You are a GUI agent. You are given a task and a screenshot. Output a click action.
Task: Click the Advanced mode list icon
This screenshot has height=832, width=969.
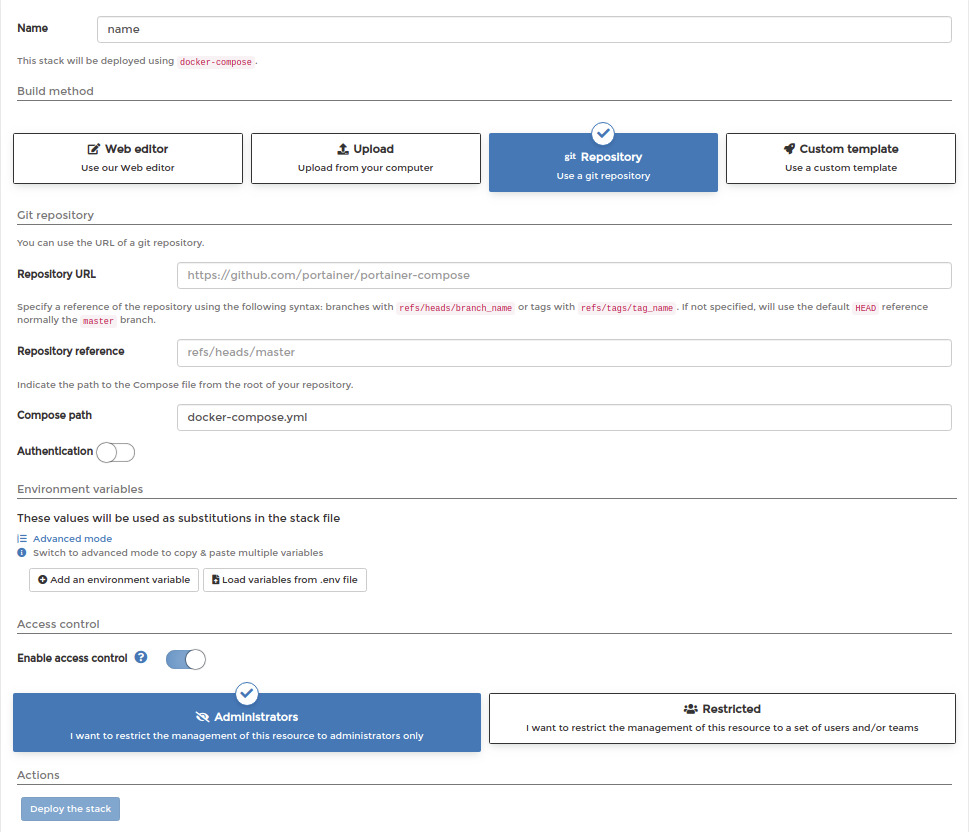pos(22,539)
